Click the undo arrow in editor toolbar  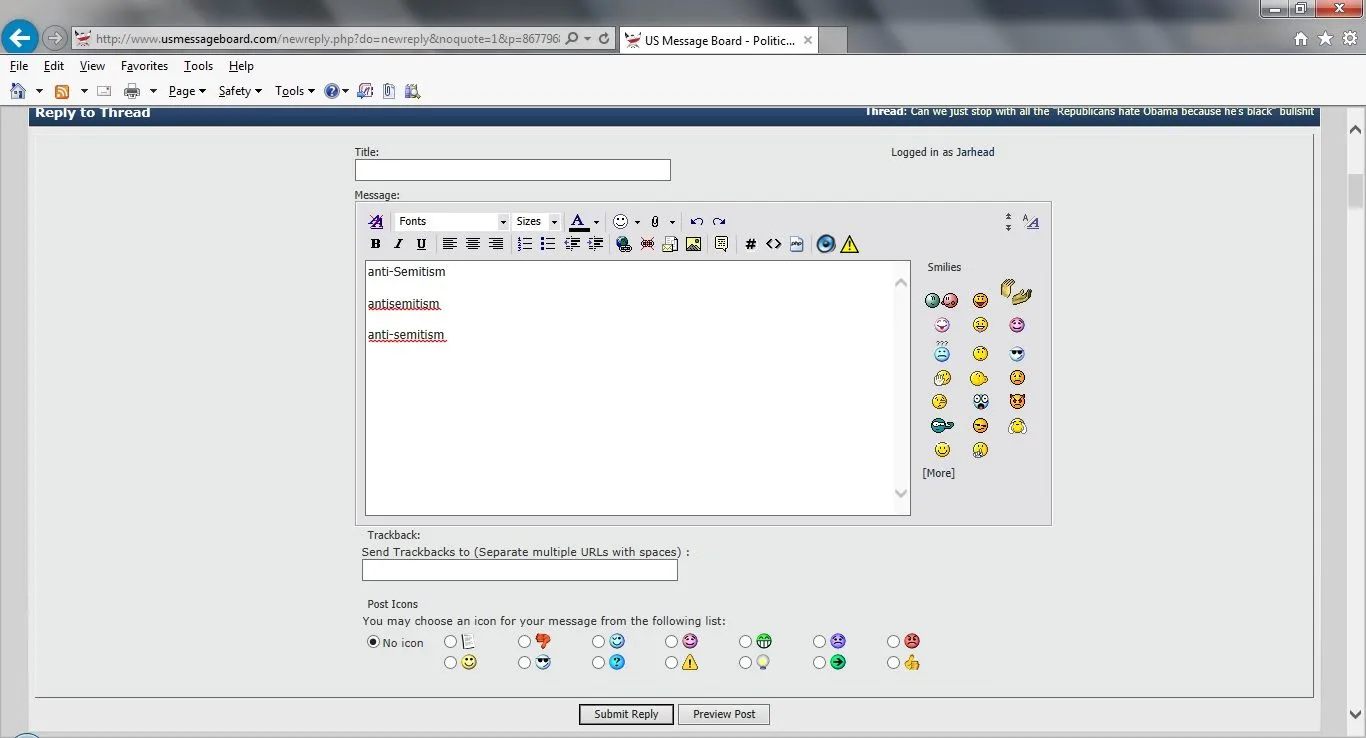(x=697, y=222)
